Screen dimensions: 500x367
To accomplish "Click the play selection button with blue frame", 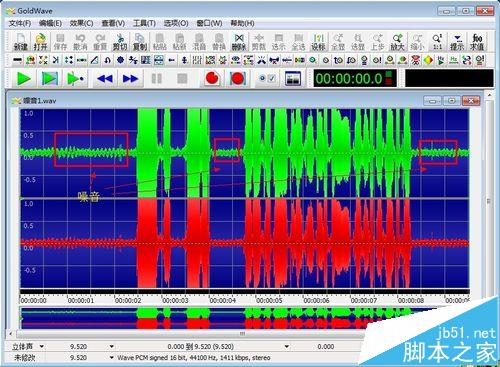I will 49,79.
